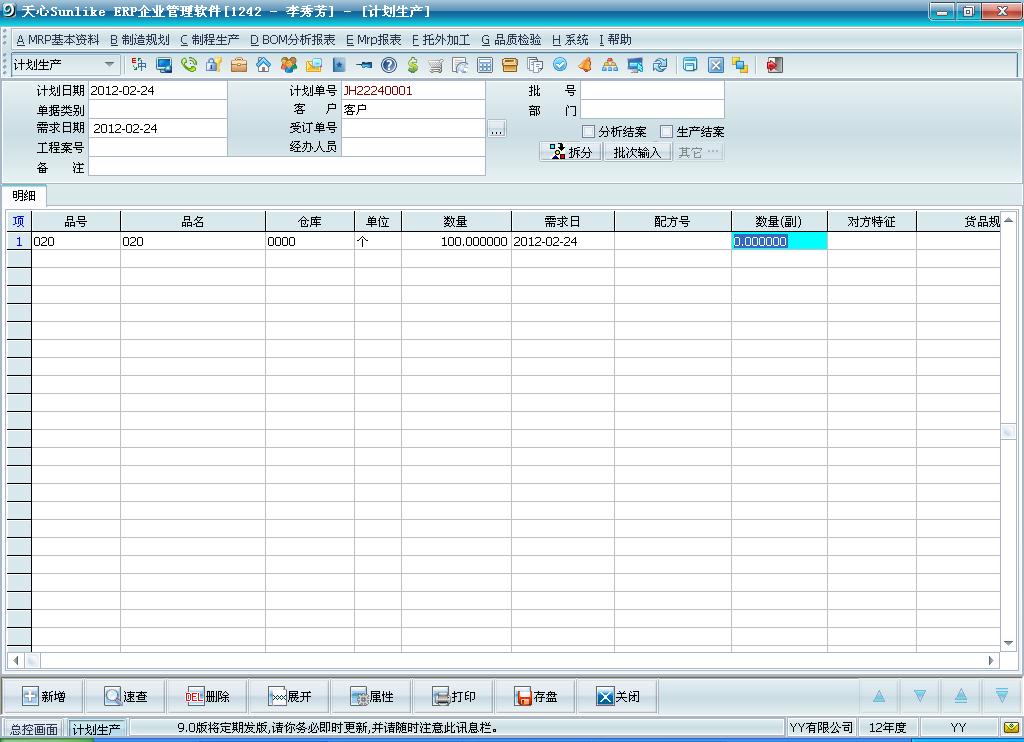Click the green dollar sign icon

click(x=412, y=65)
